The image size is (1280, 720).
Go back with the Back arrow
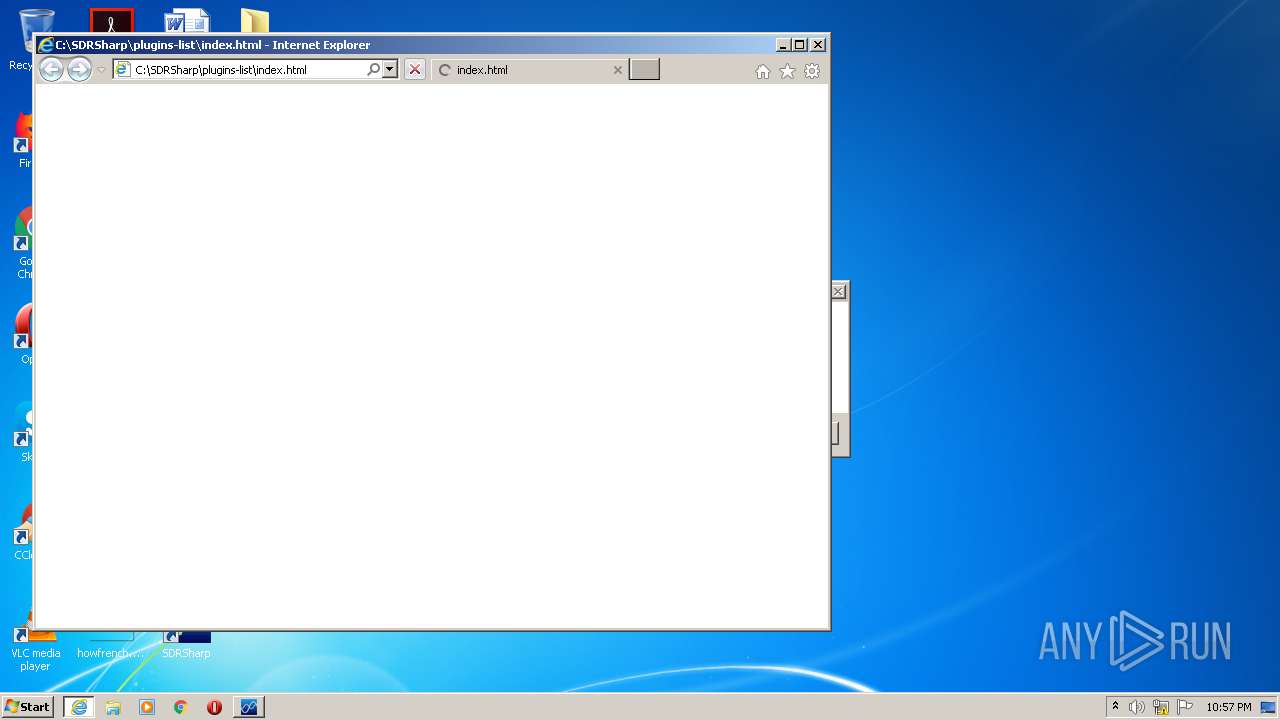(x=51, y=70)
